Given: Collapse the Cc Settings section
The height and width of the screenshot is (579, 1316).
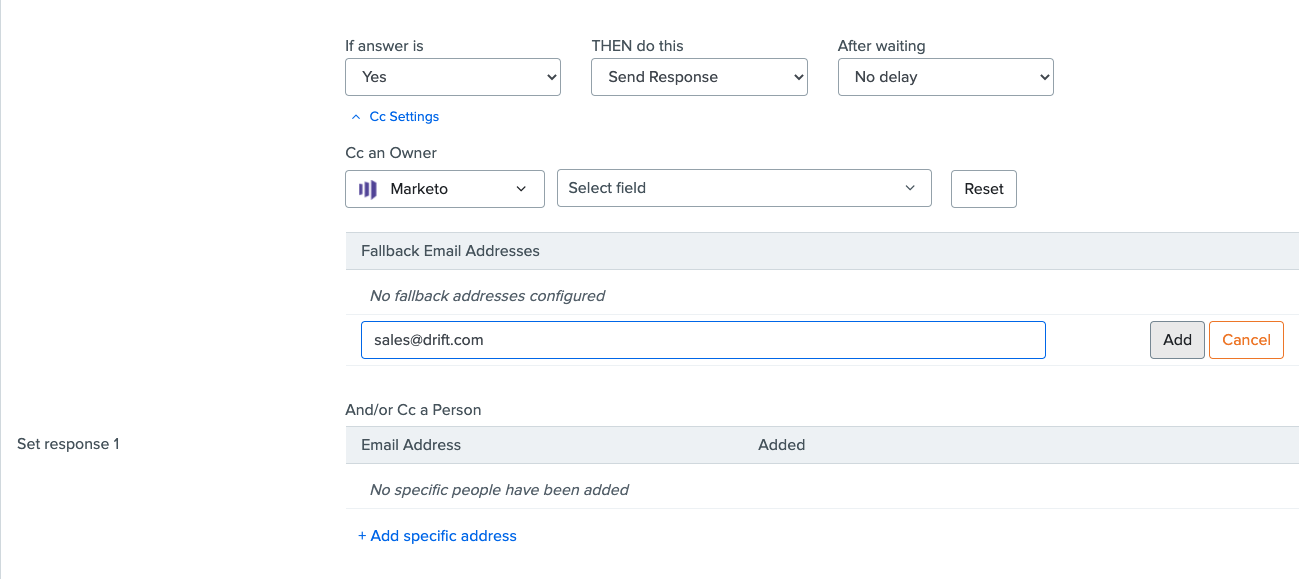Looking at the screenshot, I should tap(395, 117).
